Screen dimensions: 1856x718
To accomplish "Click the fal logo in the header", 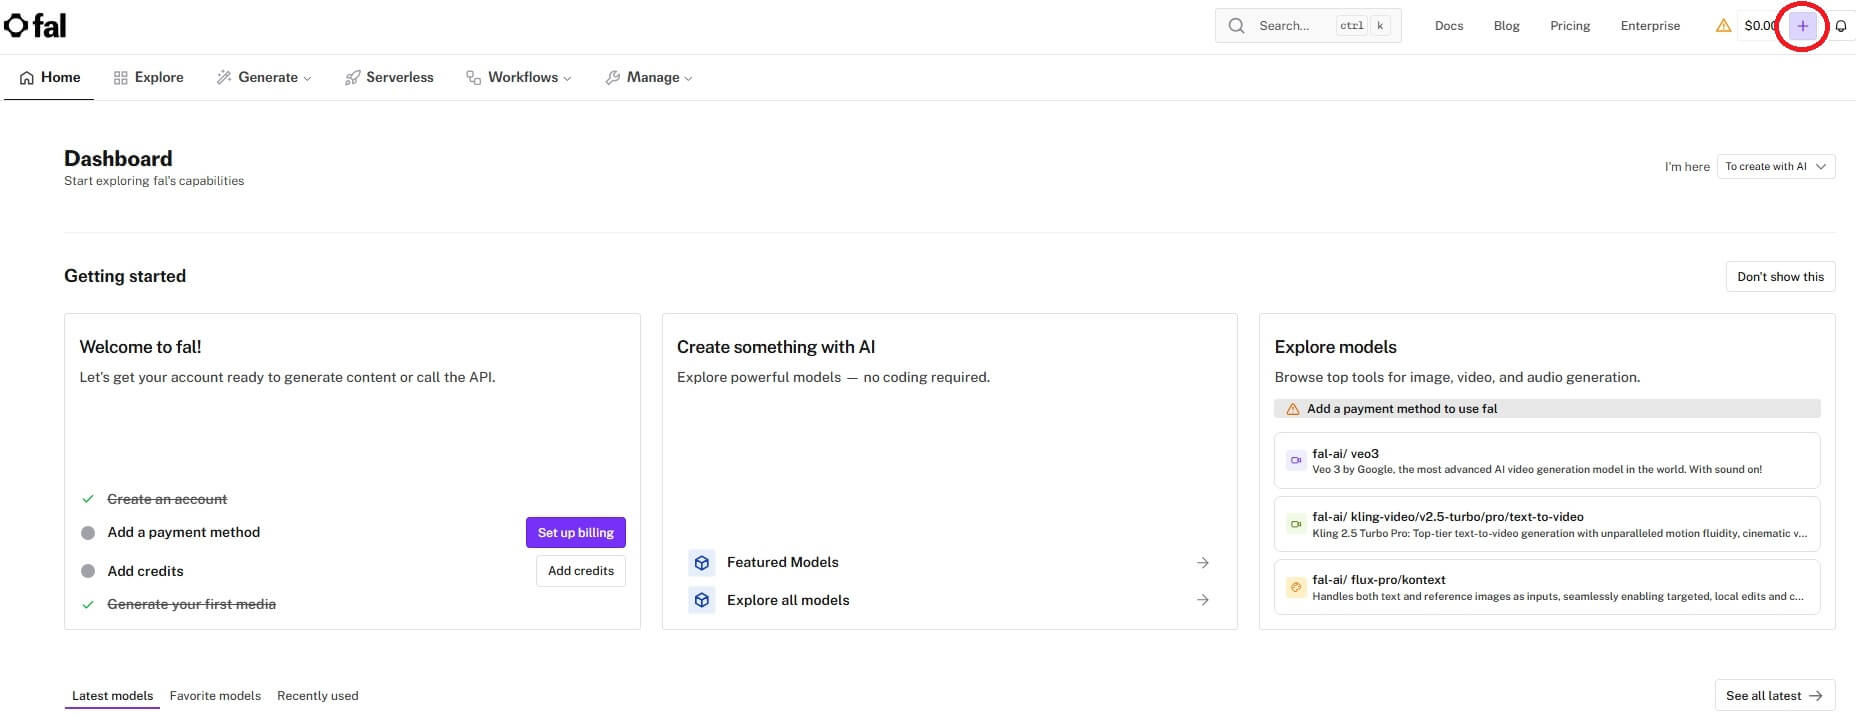I will pos(35,25).
